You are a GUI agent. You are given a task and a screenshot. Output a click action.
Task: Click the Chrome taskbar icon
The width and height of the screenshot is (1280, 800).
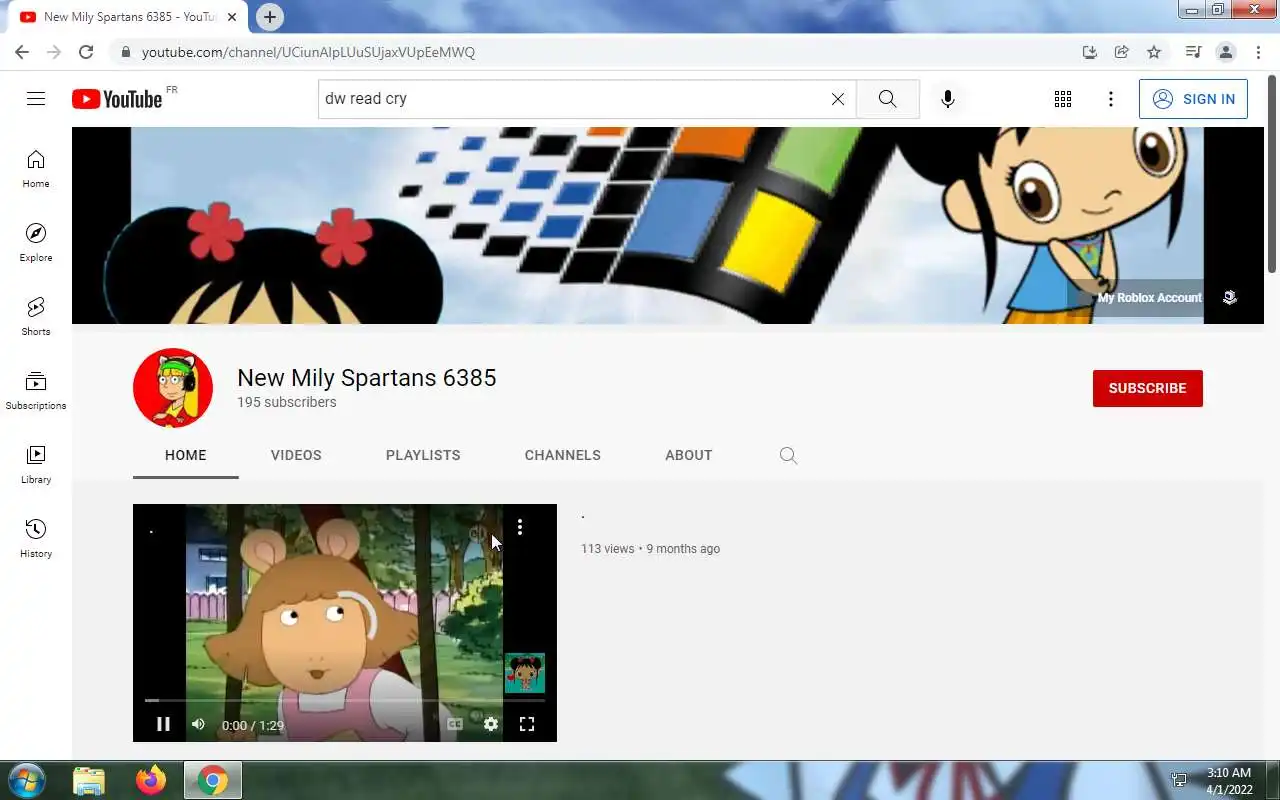click(212, 780)
